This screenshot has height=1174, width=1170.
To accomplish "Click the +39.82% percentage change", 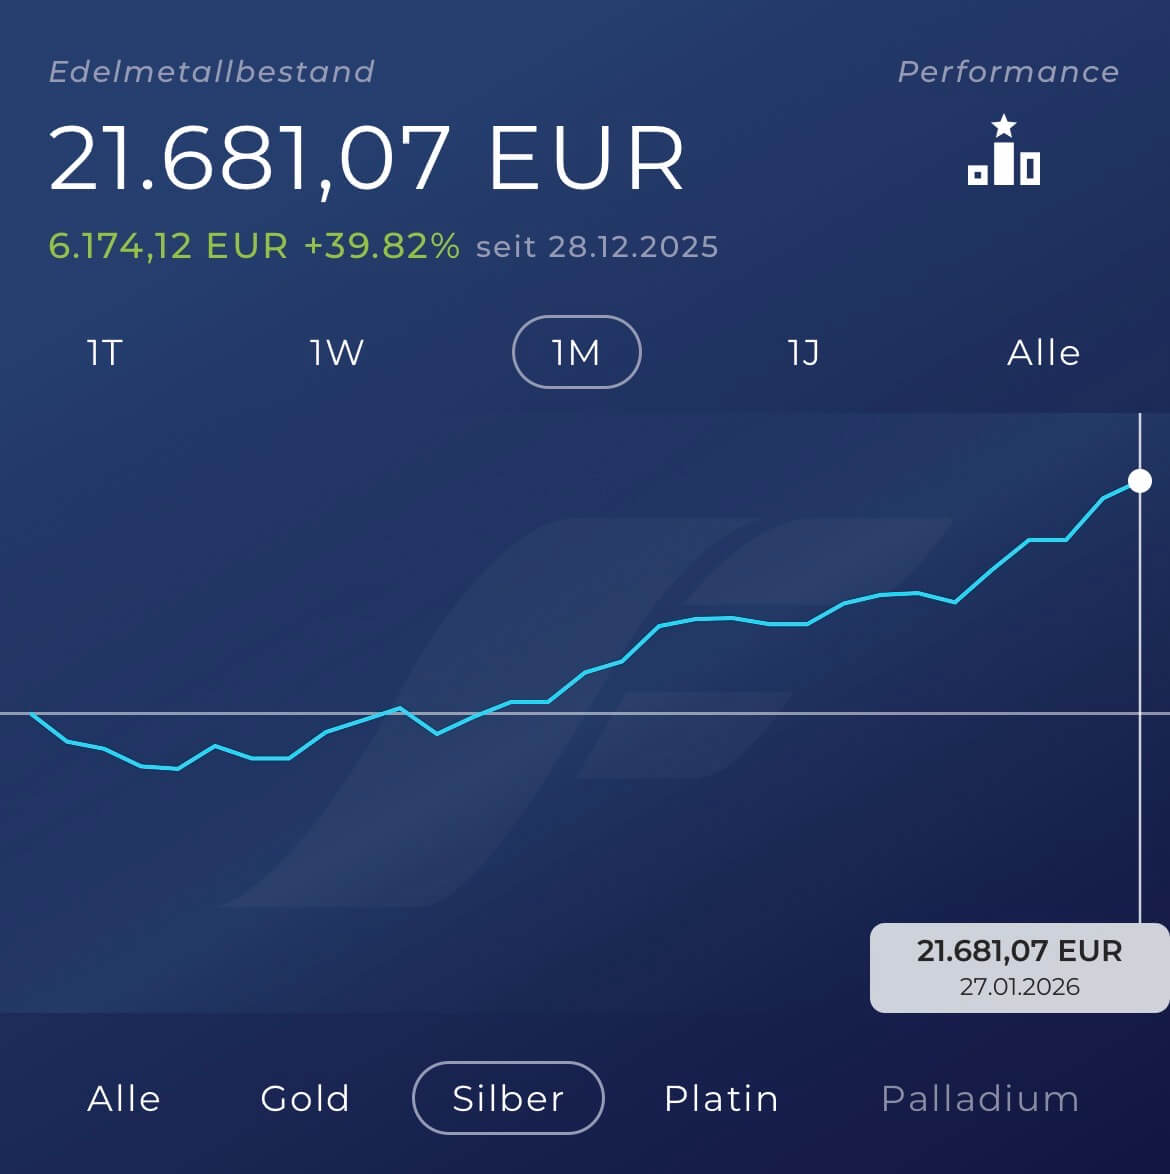I will [x=381, y=246].
